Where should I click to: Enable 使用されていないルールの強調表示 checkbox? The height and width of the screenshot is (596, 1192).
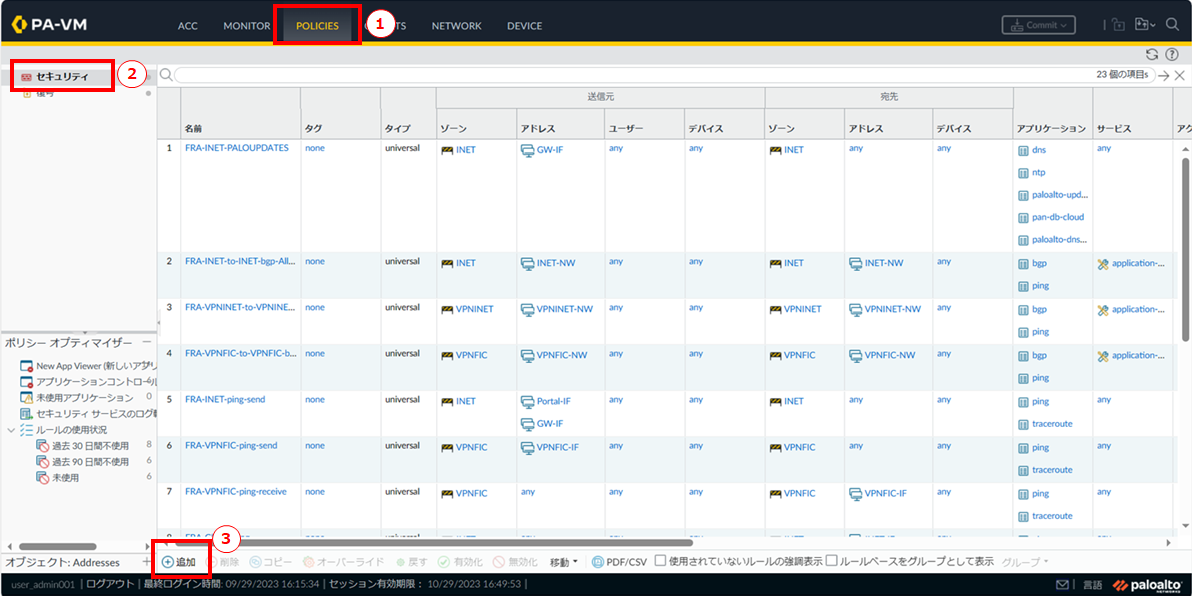coord(661,562)
